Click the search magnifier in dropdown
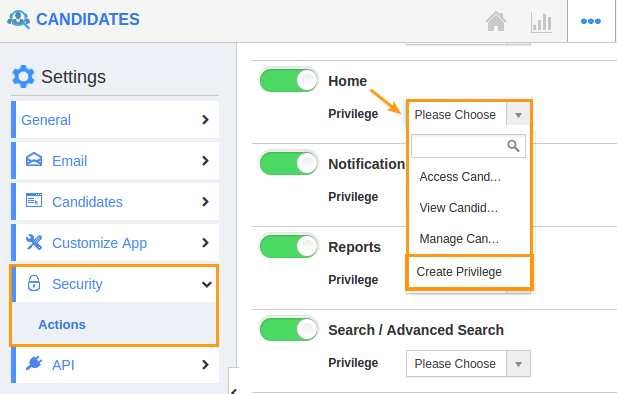Image resolution: width=617 pixels, height=394 pixels. 513,146
